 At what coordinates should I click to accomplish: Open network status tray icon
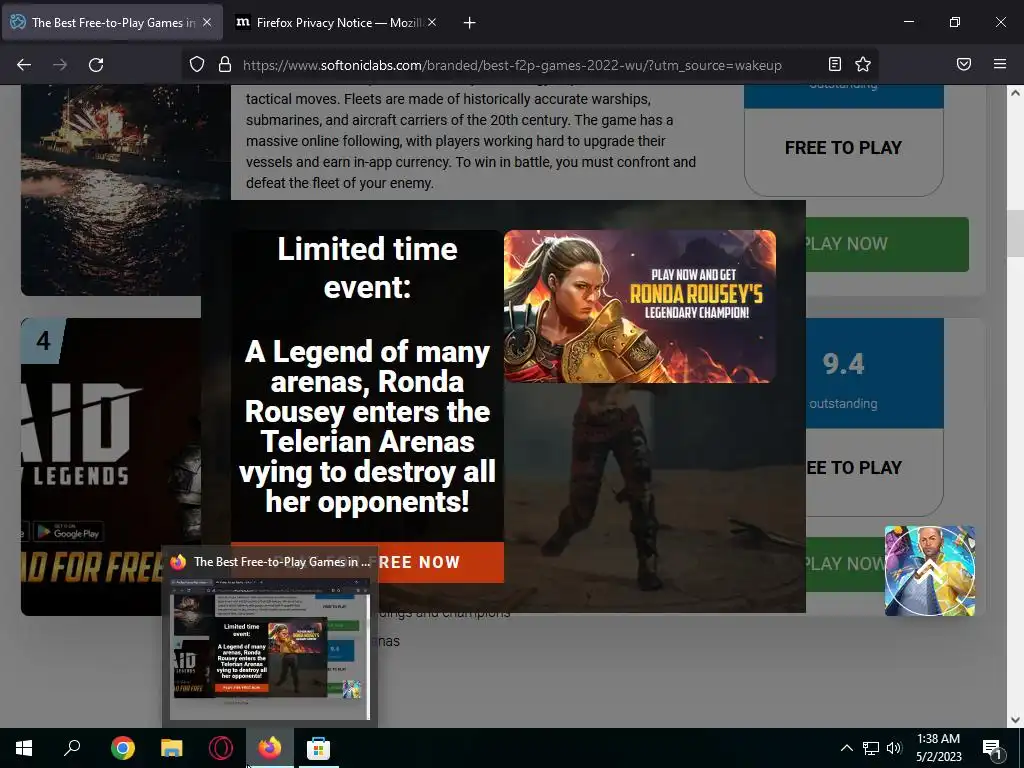[871, 748]
